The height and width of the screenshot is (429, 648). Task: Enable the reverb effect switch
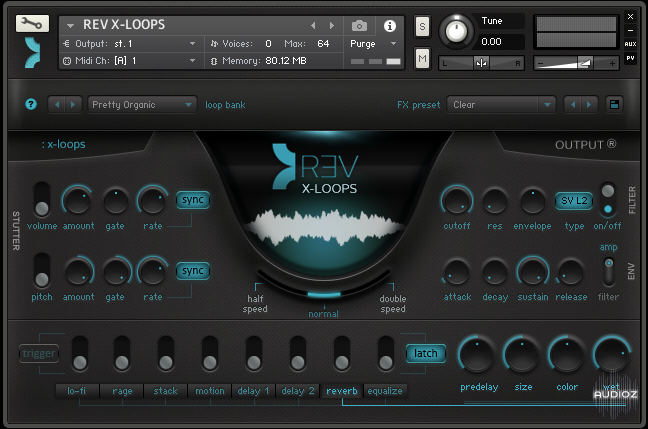point(342,353)
